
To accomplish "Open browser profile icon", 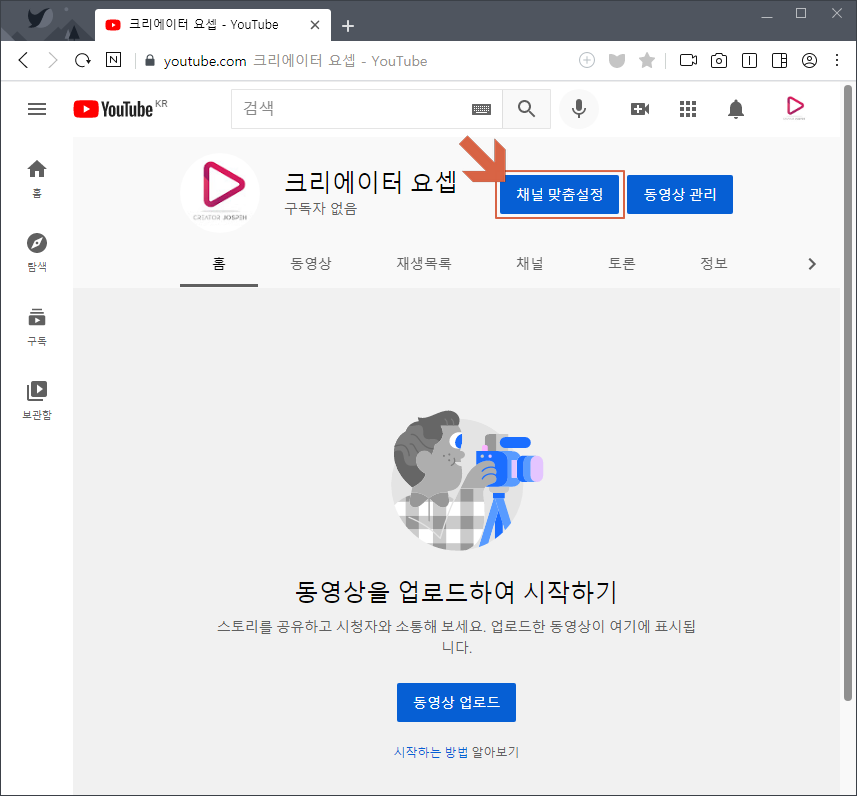I will 809,60.
